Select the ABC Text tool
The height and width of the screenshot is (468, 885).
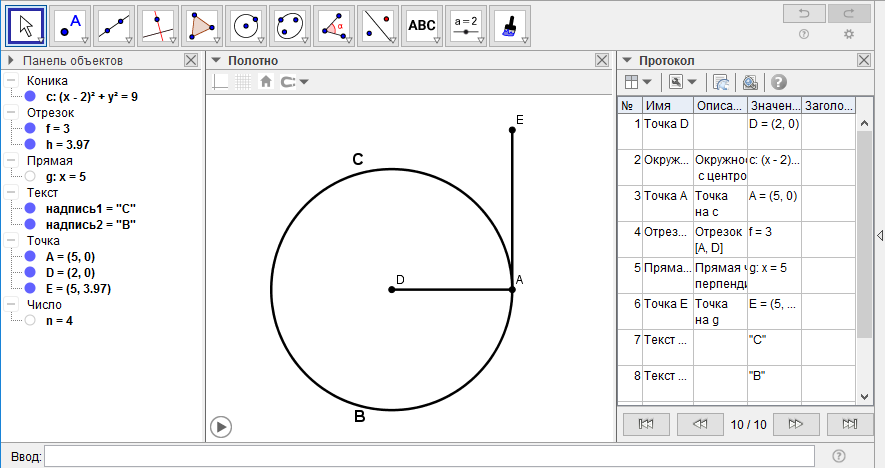tap(422, 26)
